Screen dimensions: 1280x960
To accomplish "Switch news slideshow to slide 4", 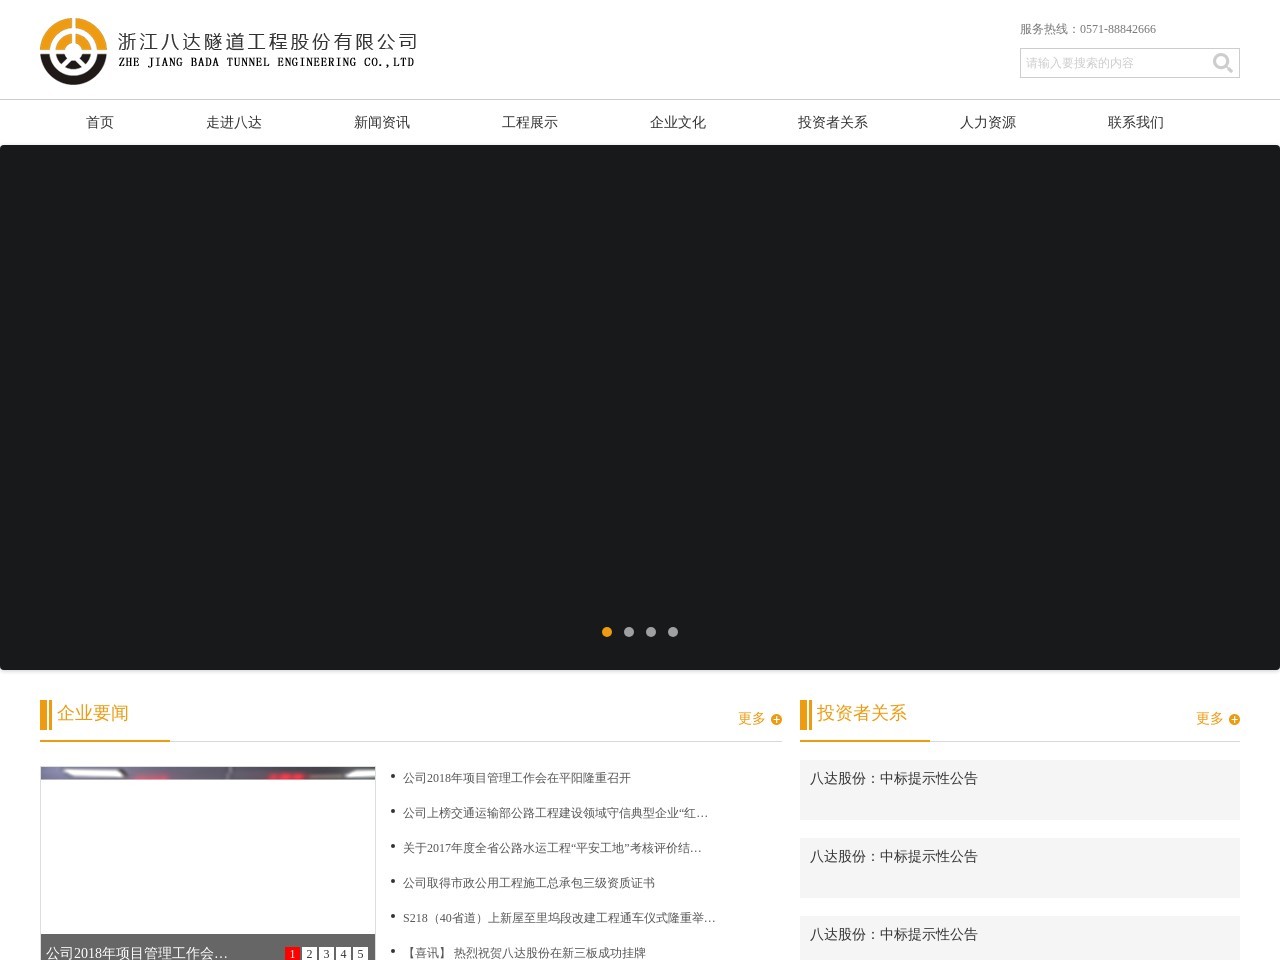I will coord(344,954).
